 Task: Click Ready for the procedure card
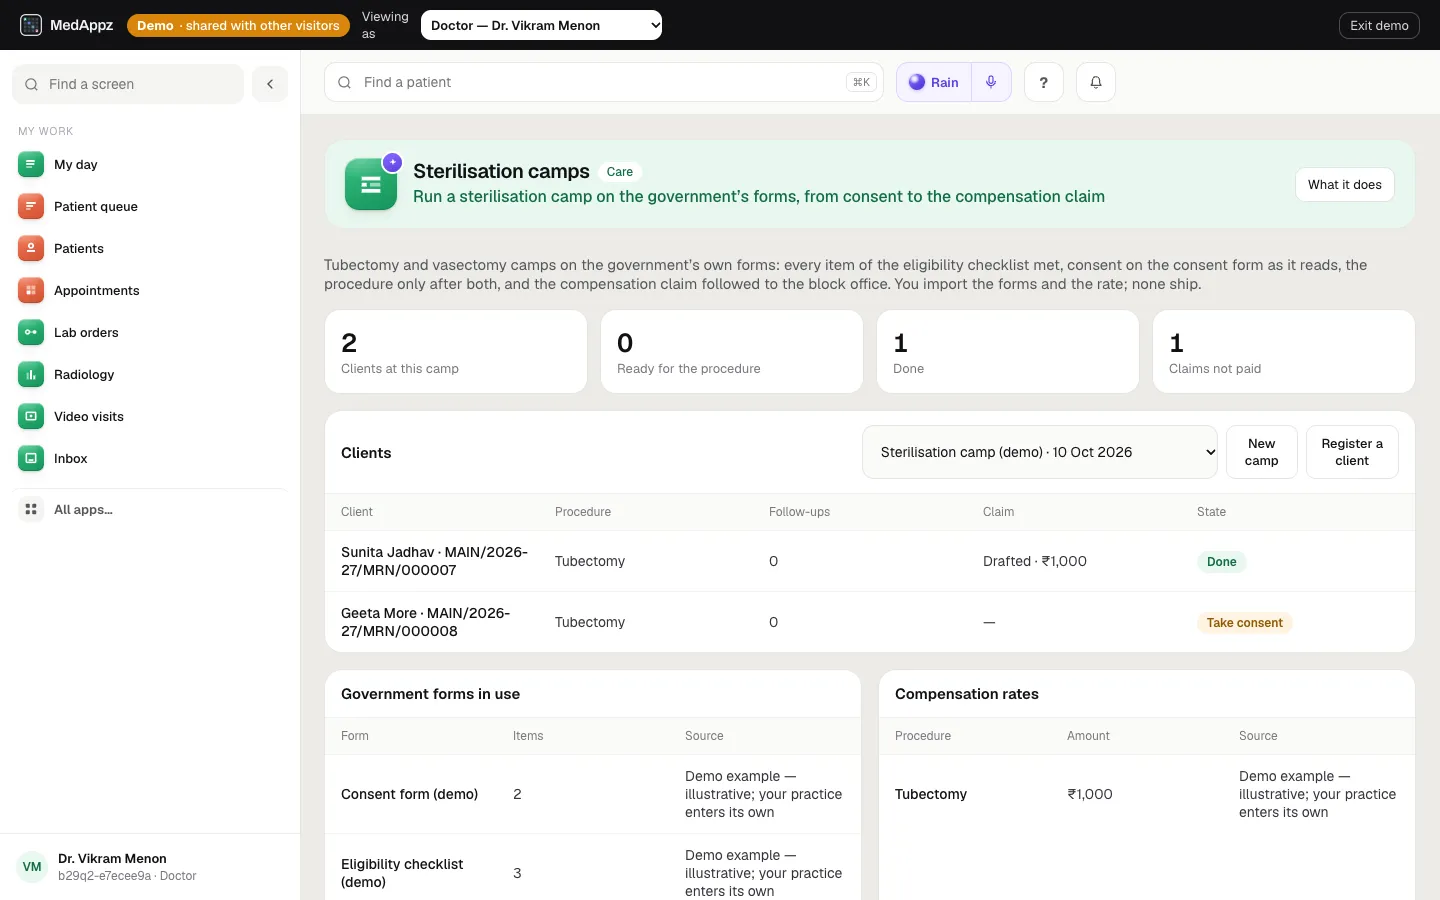click(x=732, y=351)
